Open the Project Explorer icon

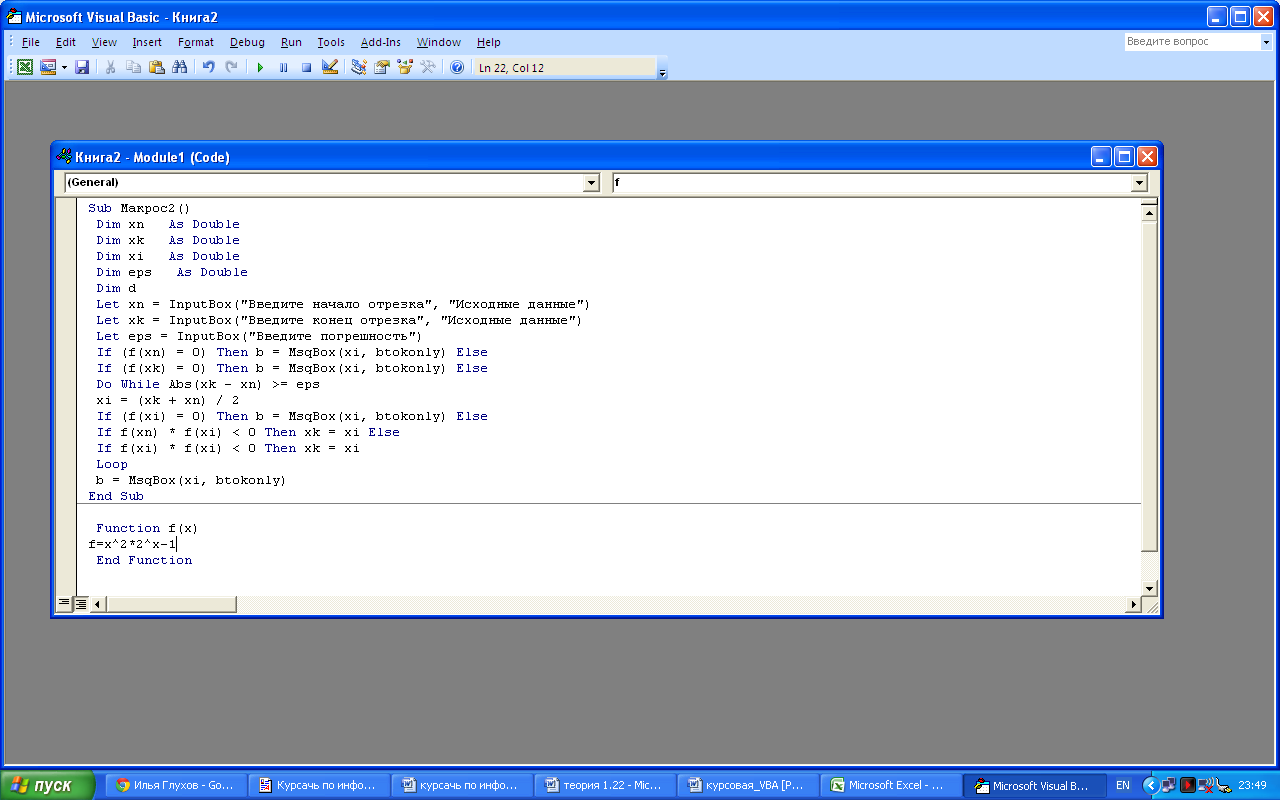[359, 67]
